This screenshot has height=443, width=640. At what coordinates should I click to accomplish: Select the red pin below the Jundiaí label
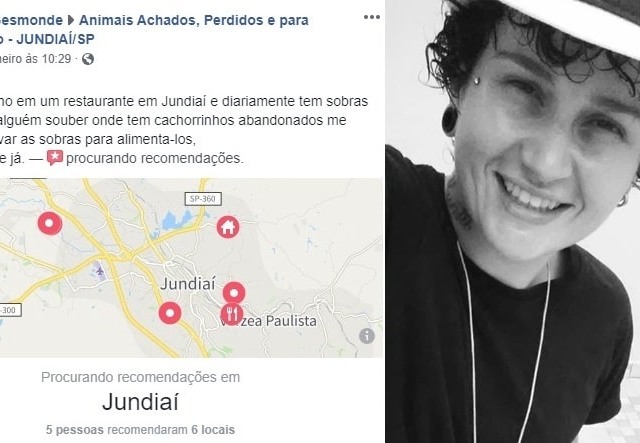(170, 313)
